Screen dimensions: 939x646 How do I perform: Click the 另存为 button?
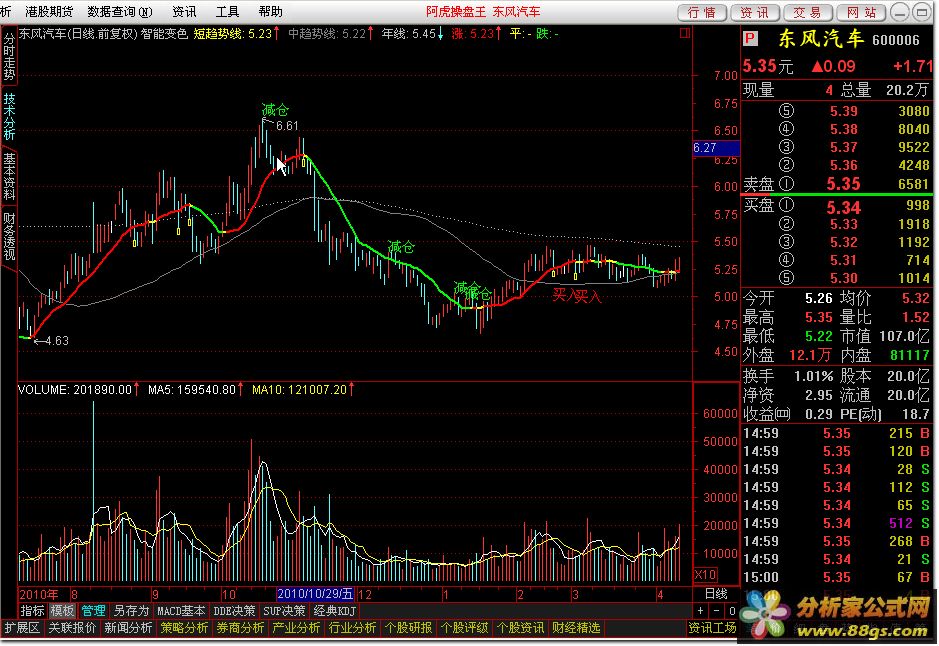click(x=131, y=611)
